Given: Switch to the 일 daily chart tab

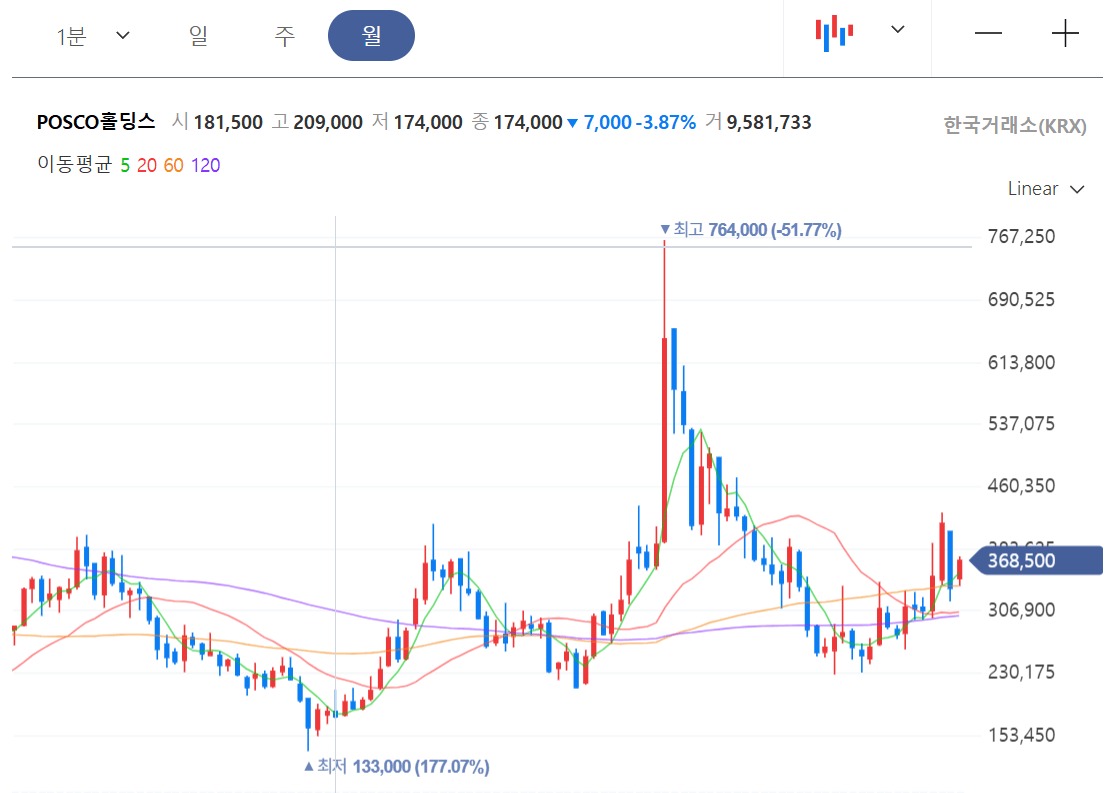Looking at the screenshot, I should 198,35.
